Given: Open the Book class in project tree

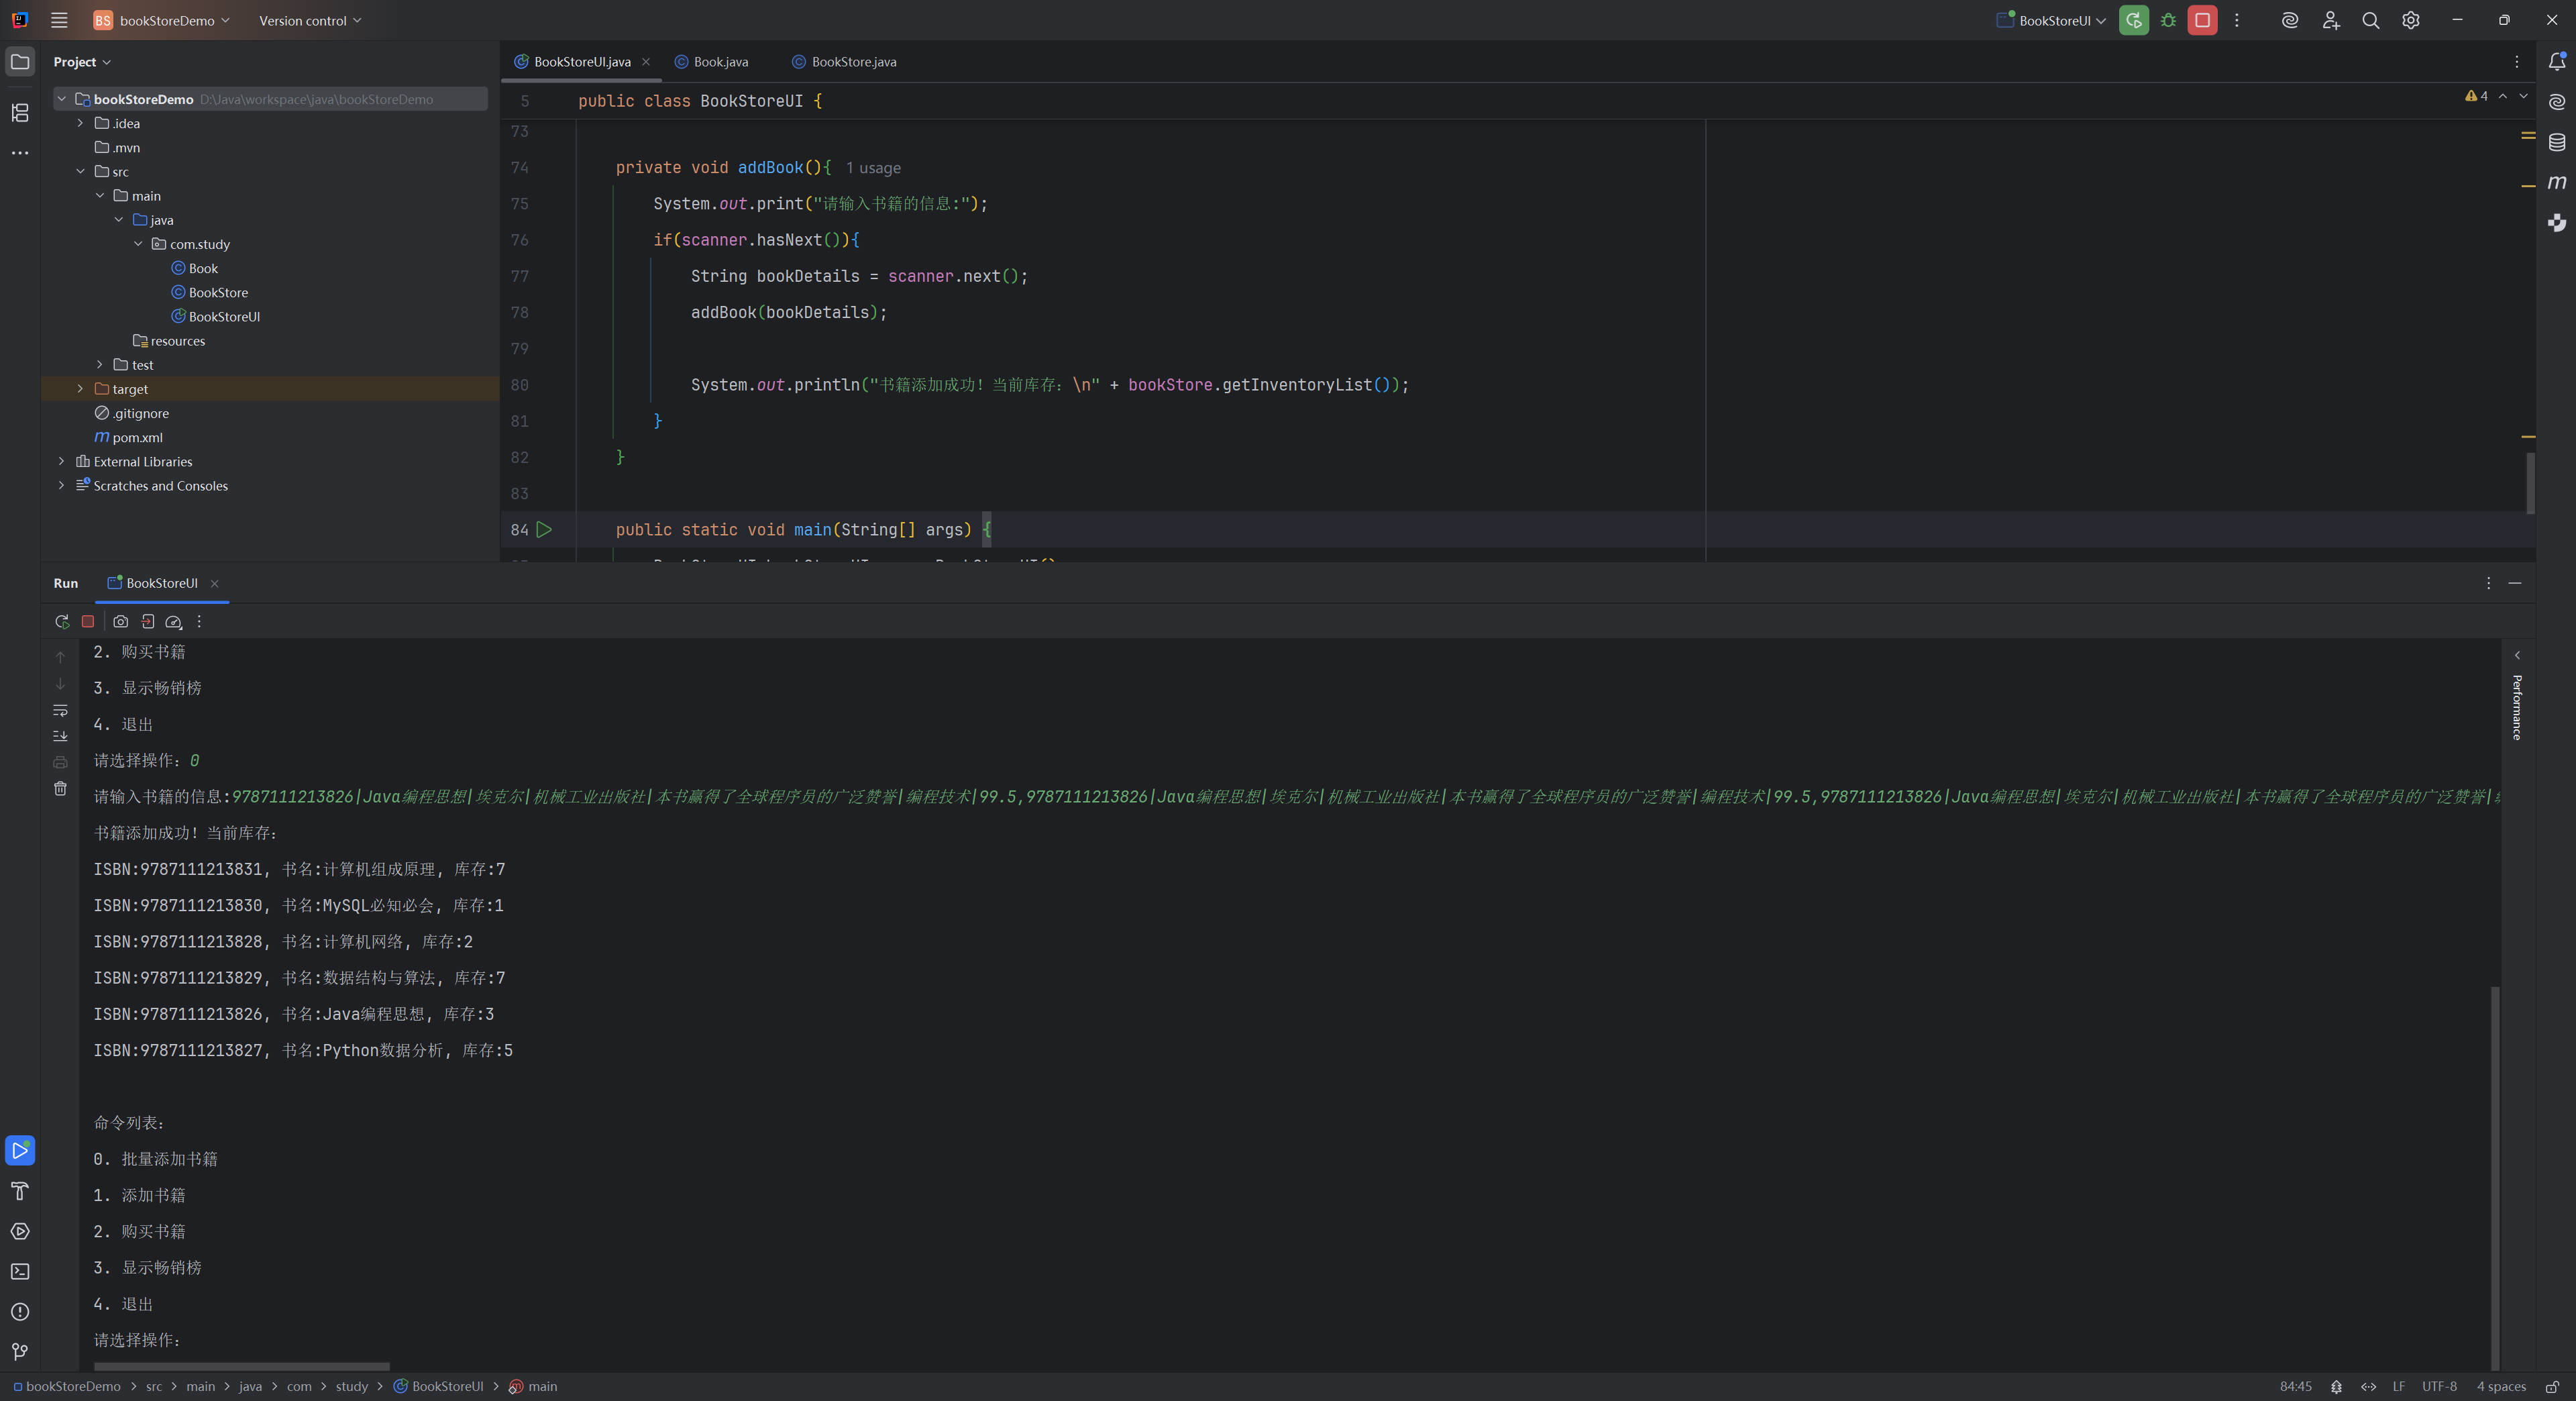Looking at the screenshot, I should [195, 268].
